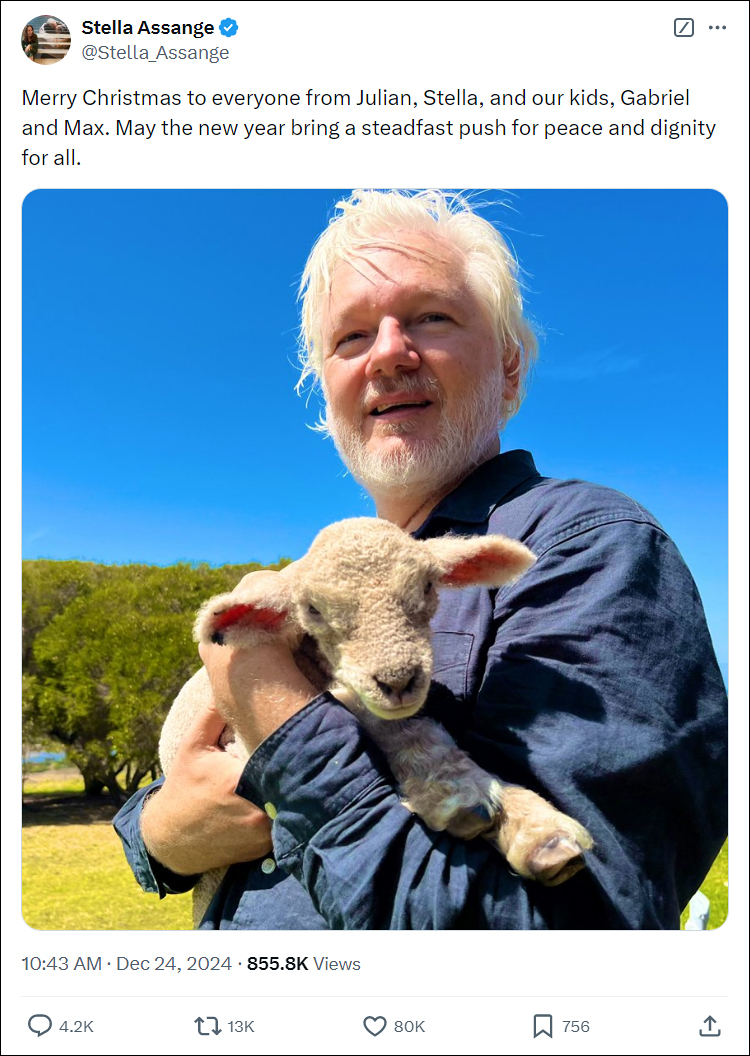750x1056 pixels.
Task: Click the 4.2K replies count
Action: pyautogui.click(x=76, y=1026)
